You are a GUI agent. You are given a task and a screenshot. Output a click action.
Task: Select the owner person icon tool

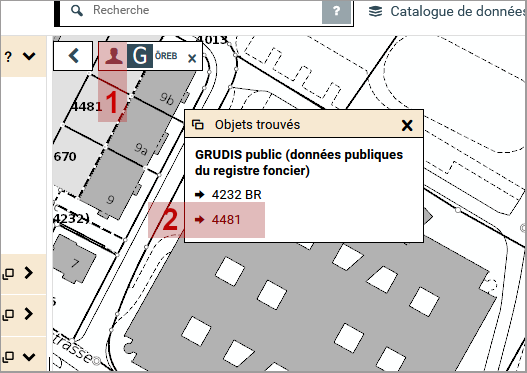[x=114, y=56]
